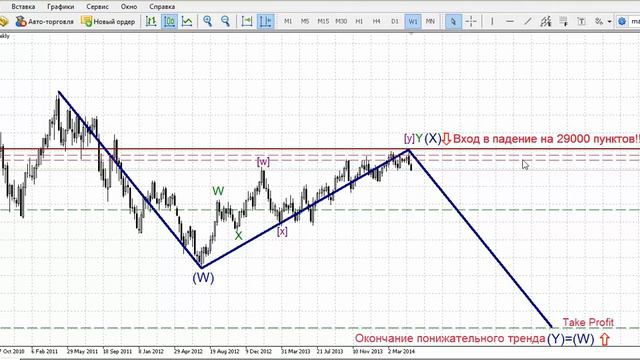Select the M30 timeframe
Screen dimensions: 640x360
[341, 21]
